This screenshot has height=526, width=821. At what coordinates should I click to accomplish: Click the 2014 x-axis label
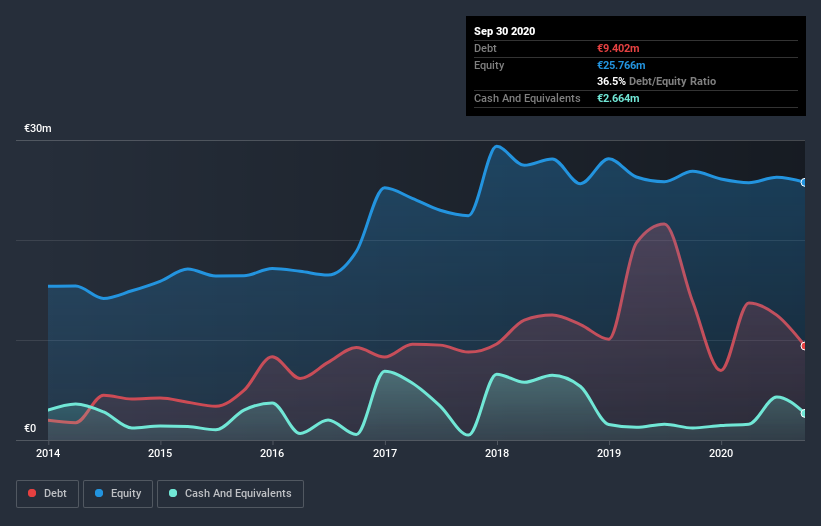48,453
